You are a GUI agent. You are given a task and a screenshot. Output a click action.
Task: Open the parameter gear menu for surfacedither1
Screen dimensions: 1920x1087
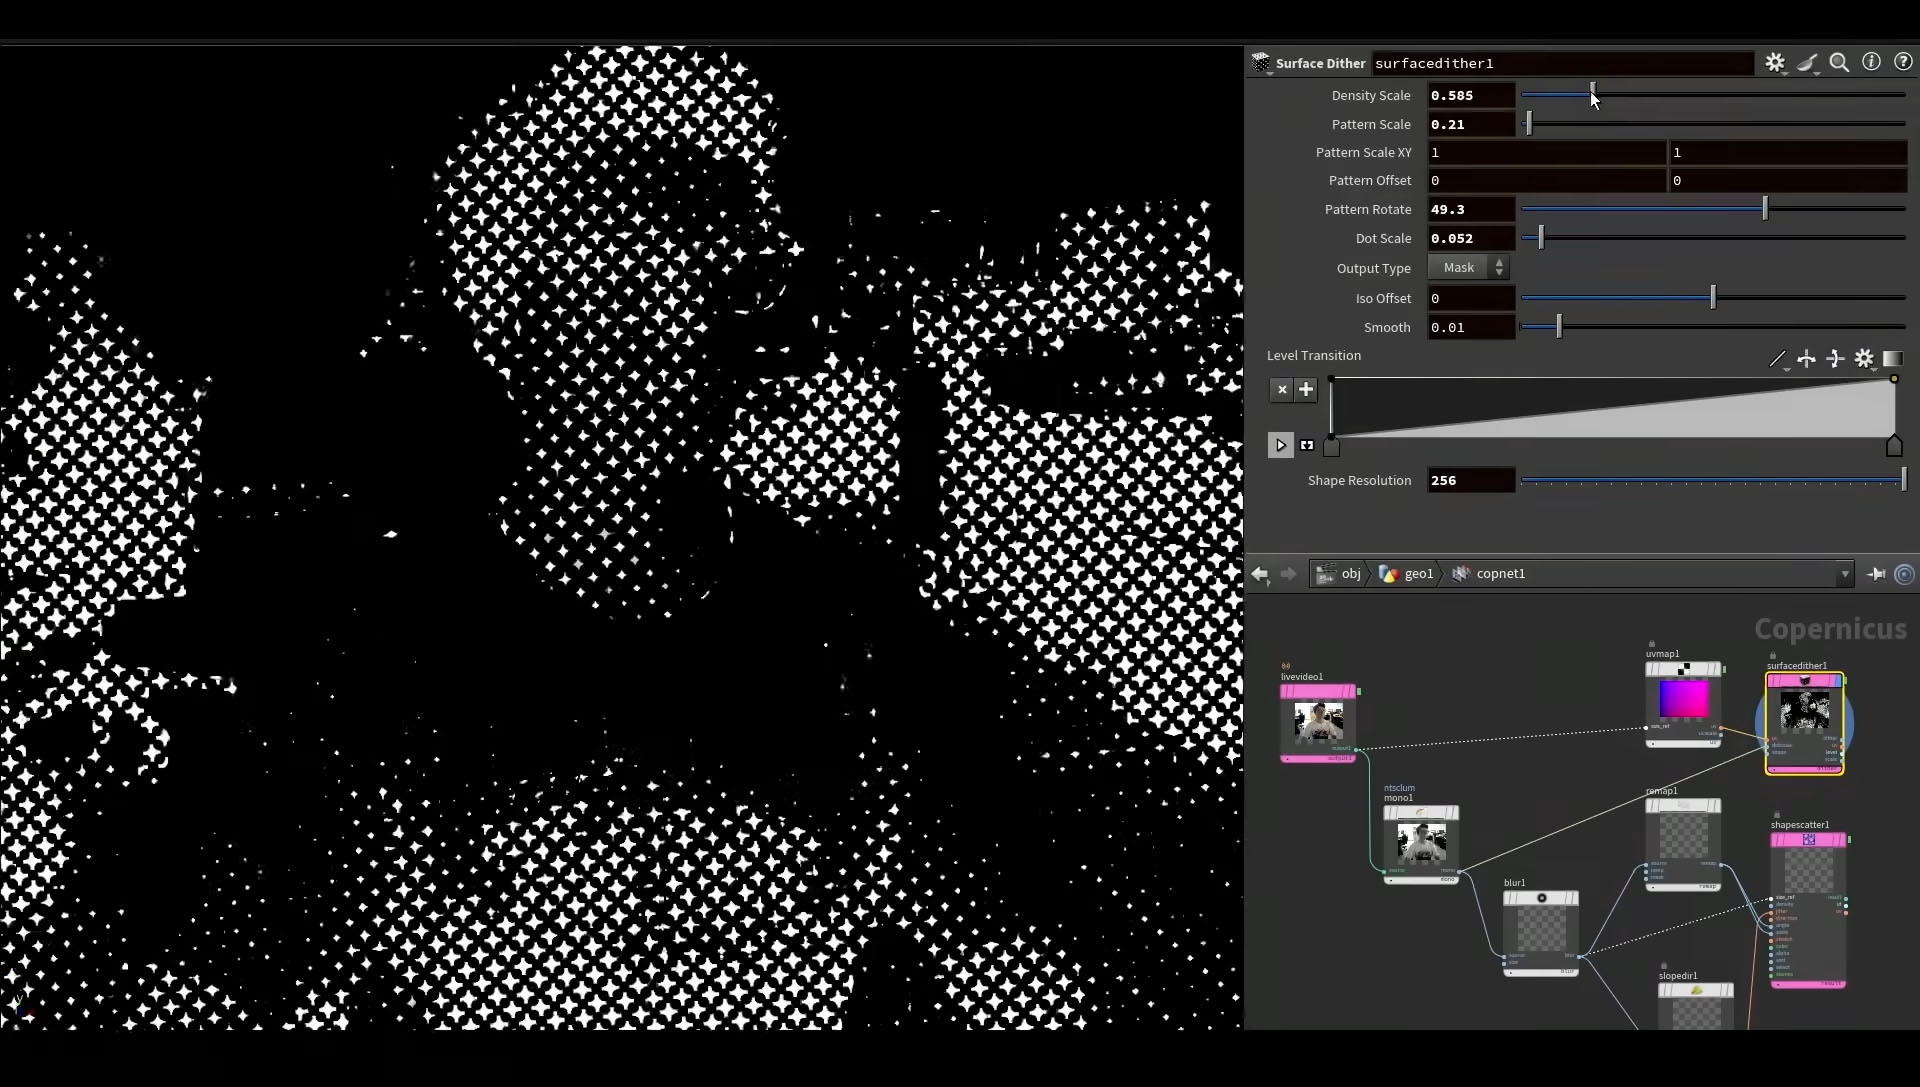coord(1775,62)
